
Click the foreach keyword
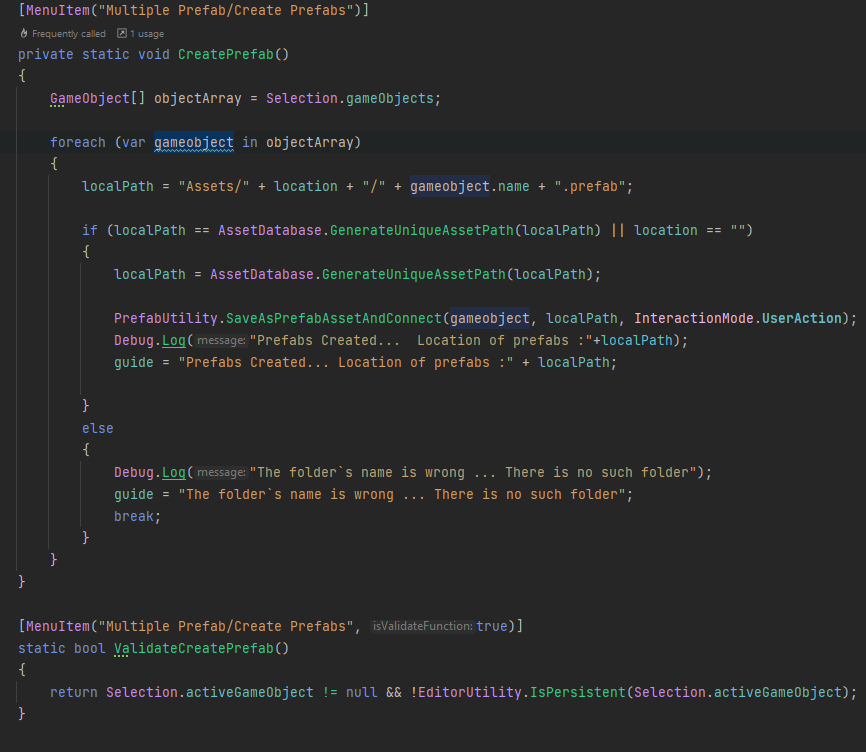click(78, 142)
